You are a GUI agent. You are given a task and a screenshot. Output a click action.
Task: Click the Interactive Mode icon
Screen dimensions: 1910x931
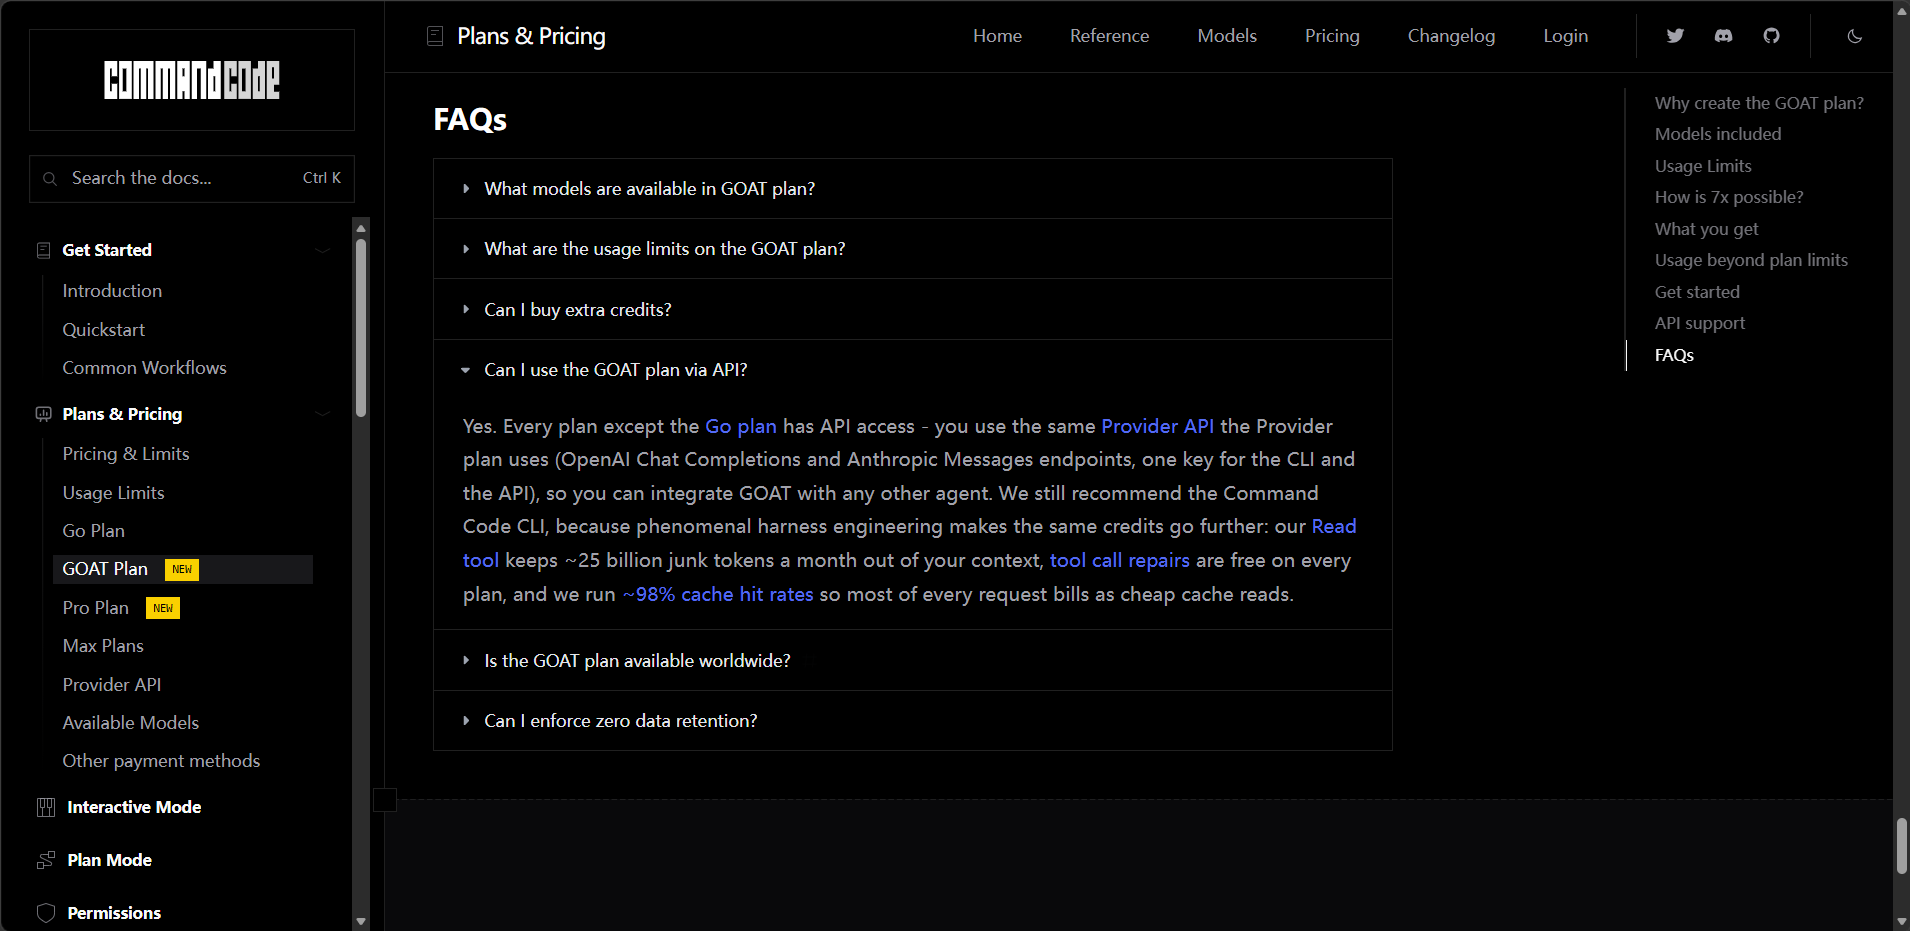(46, 807)
